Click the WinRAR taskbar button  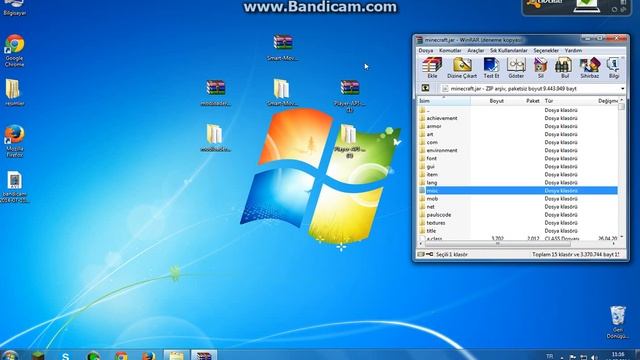(204, 355)
